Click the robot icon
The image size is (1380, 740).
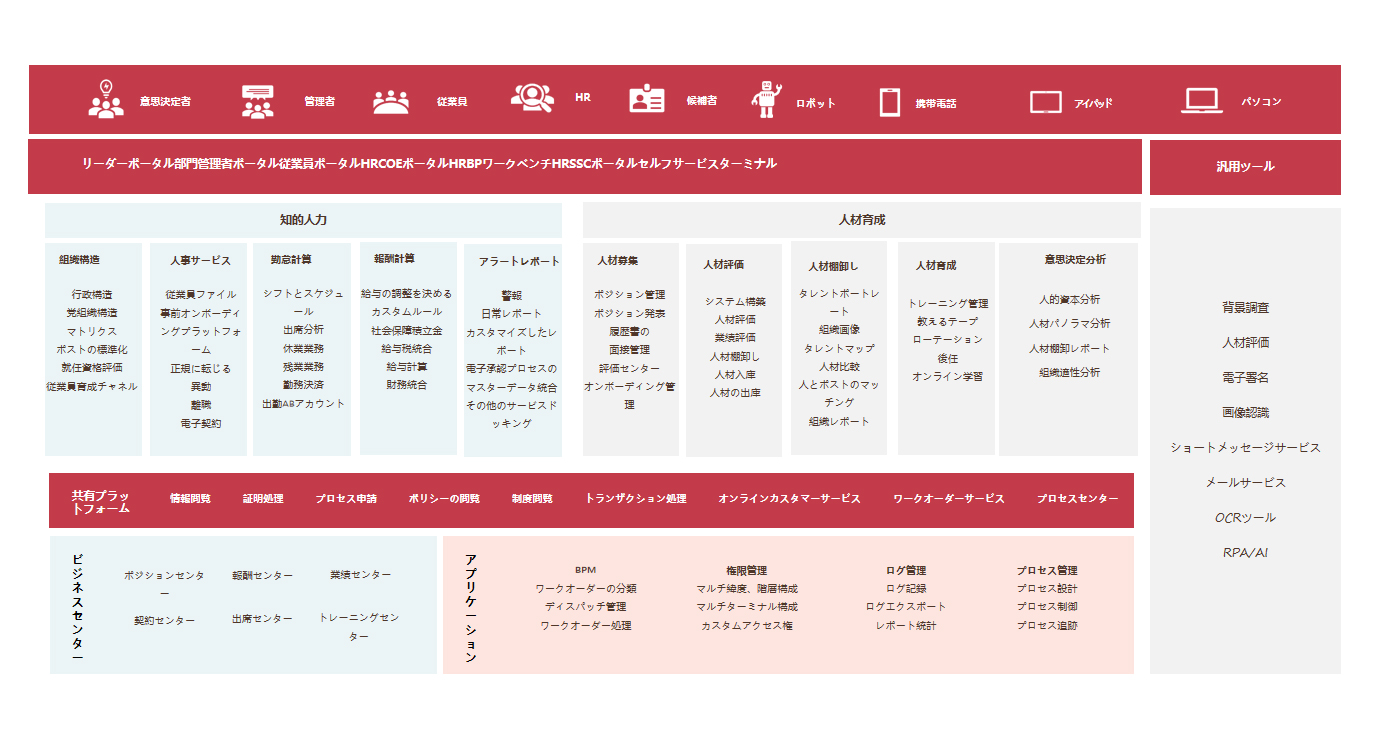tap(768, 100)
